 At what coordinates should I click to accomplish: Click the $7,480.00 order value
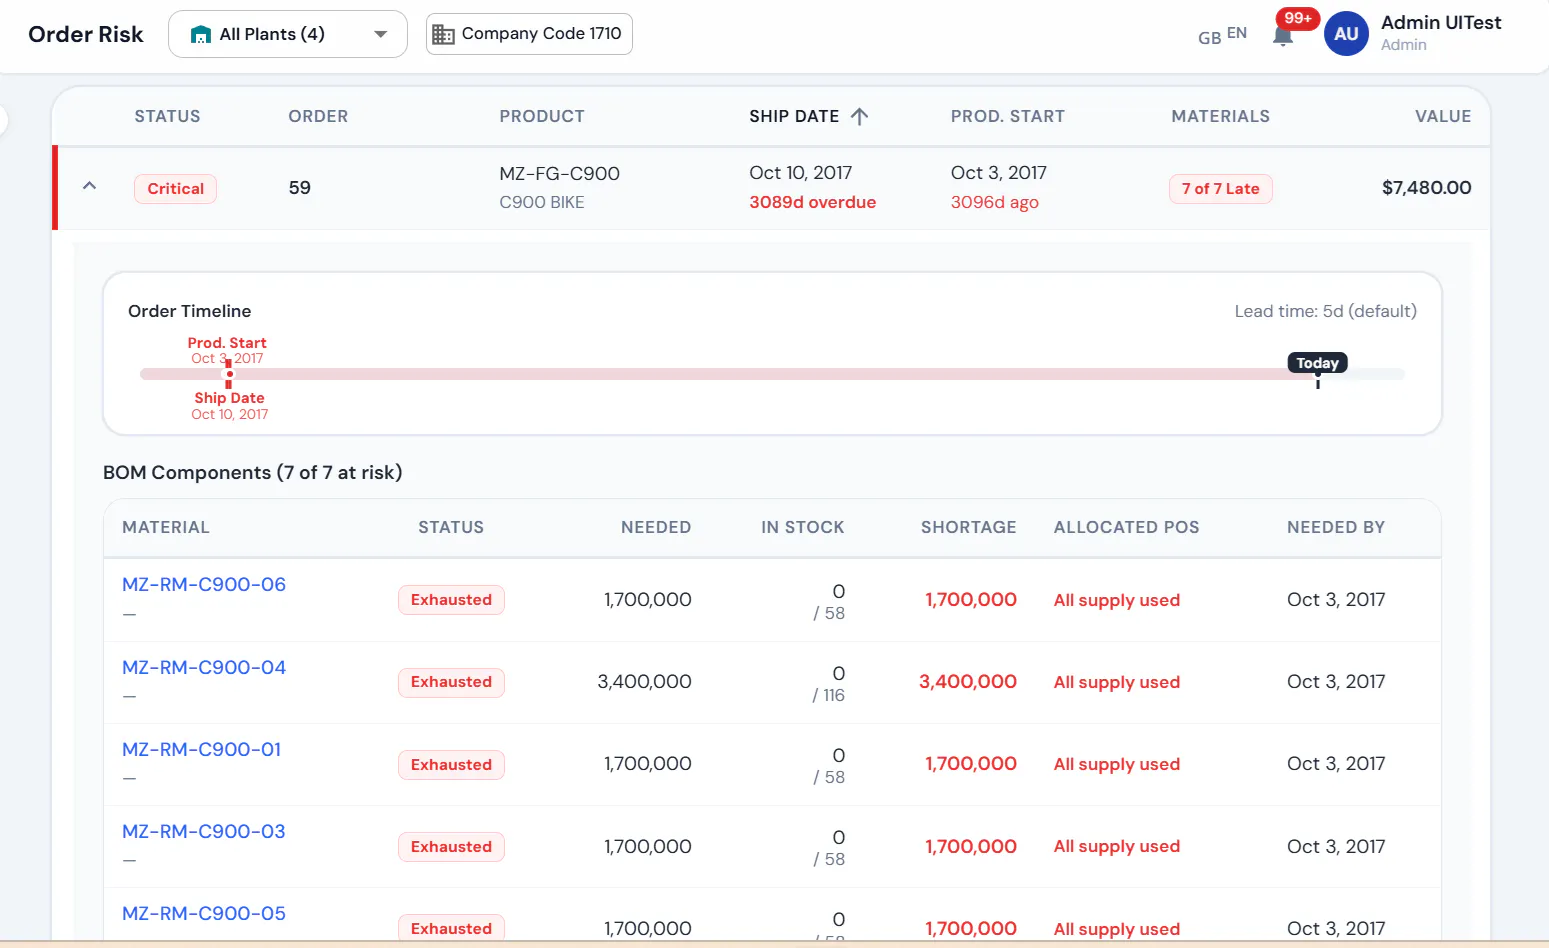tap(1426, 187)
